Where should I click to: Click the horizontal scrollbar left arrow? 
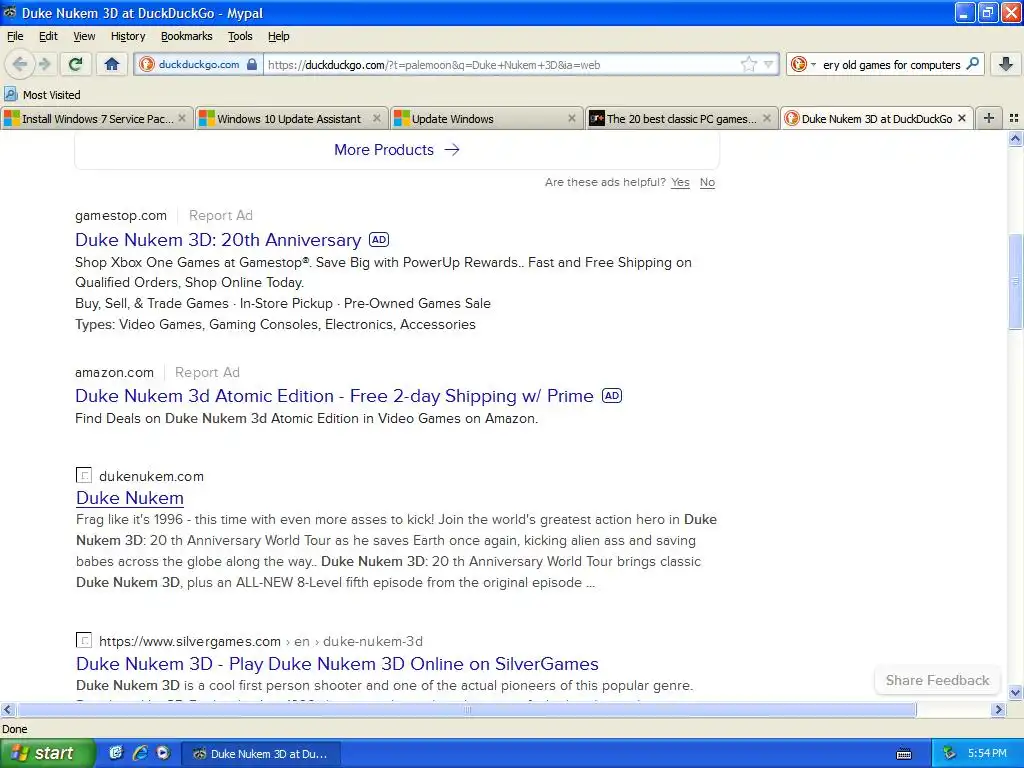(x=7, y=709)
